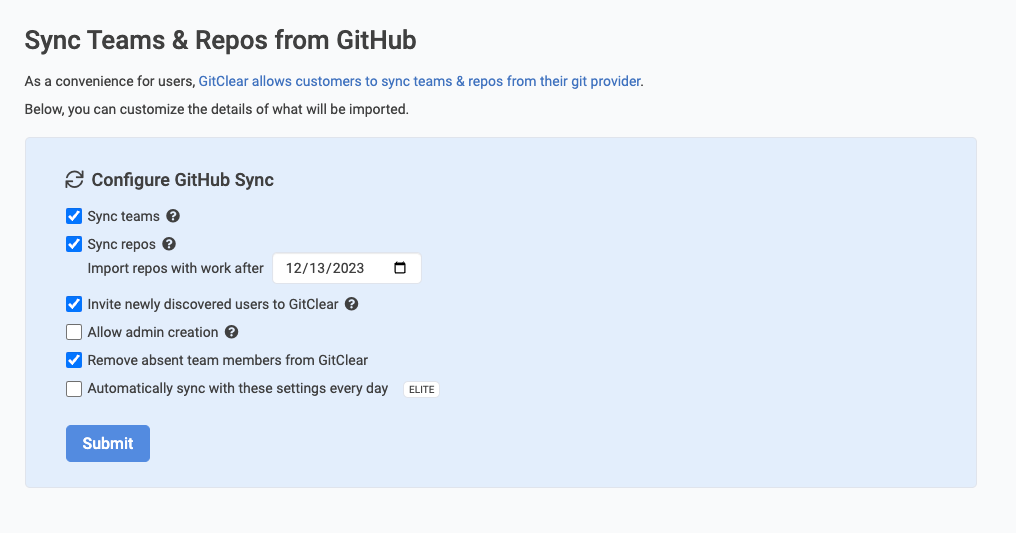The width and height of the screenshot is (1016, 533).
Task: Show help tooltip for Allow admin creation
Action: point(231,332)
